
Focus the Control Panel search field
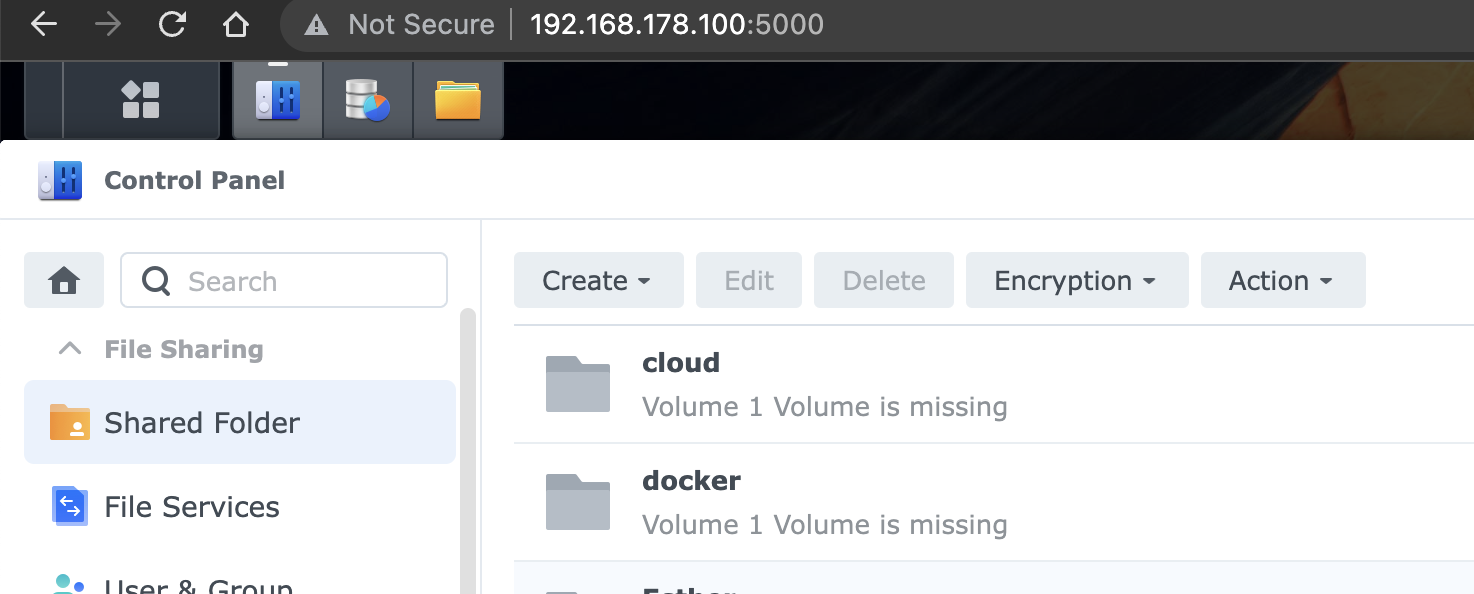click(x=284, y=281)
